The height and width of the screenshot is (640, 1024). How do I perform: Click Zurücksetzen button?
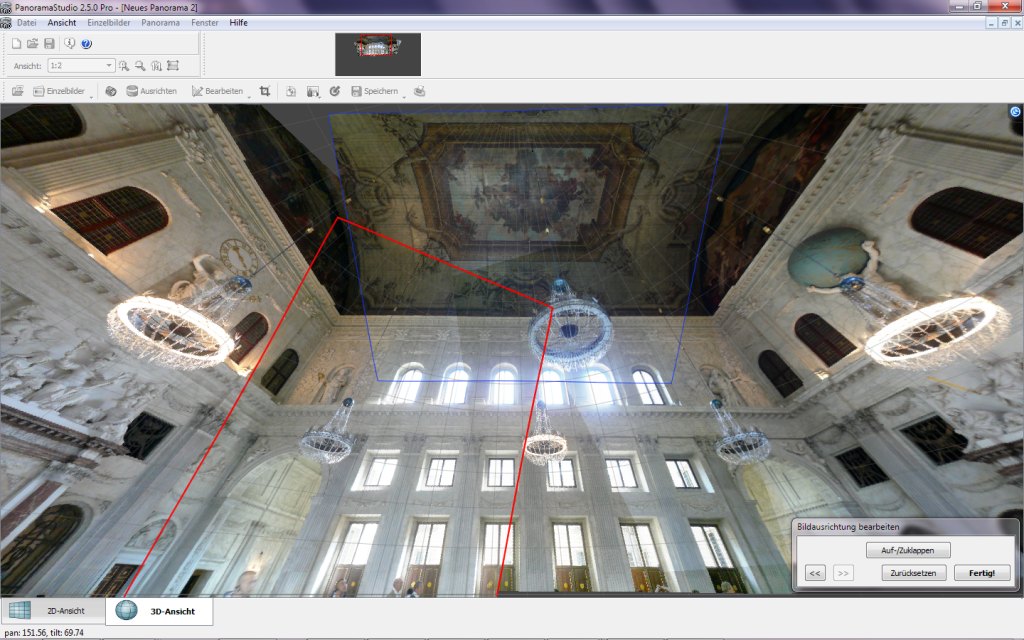pyautogui.click(x=913, y=573)
